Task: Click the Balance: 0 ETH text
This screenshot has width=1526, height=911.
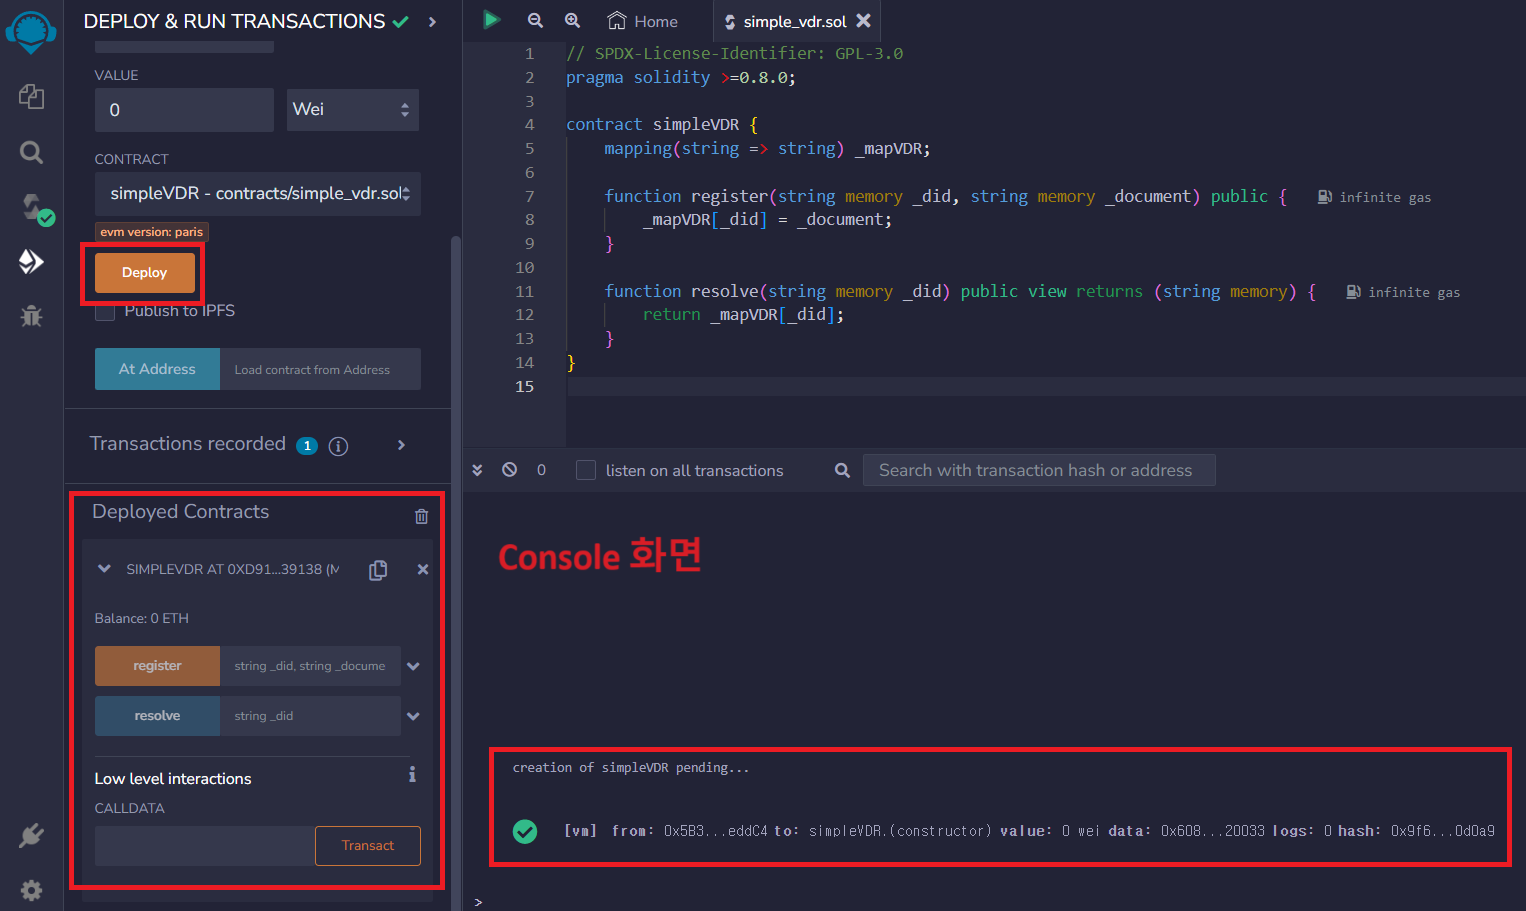Action: click(x=142, y=619)
